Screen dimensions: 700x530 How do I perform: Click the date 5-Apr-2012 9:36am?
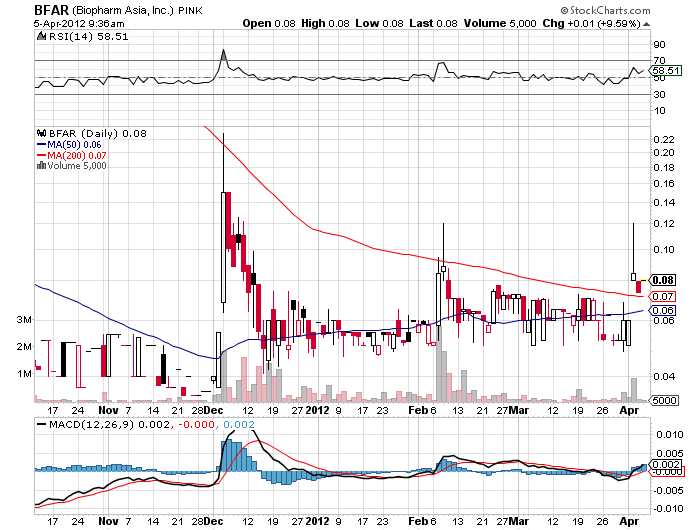tap(79, 24)
